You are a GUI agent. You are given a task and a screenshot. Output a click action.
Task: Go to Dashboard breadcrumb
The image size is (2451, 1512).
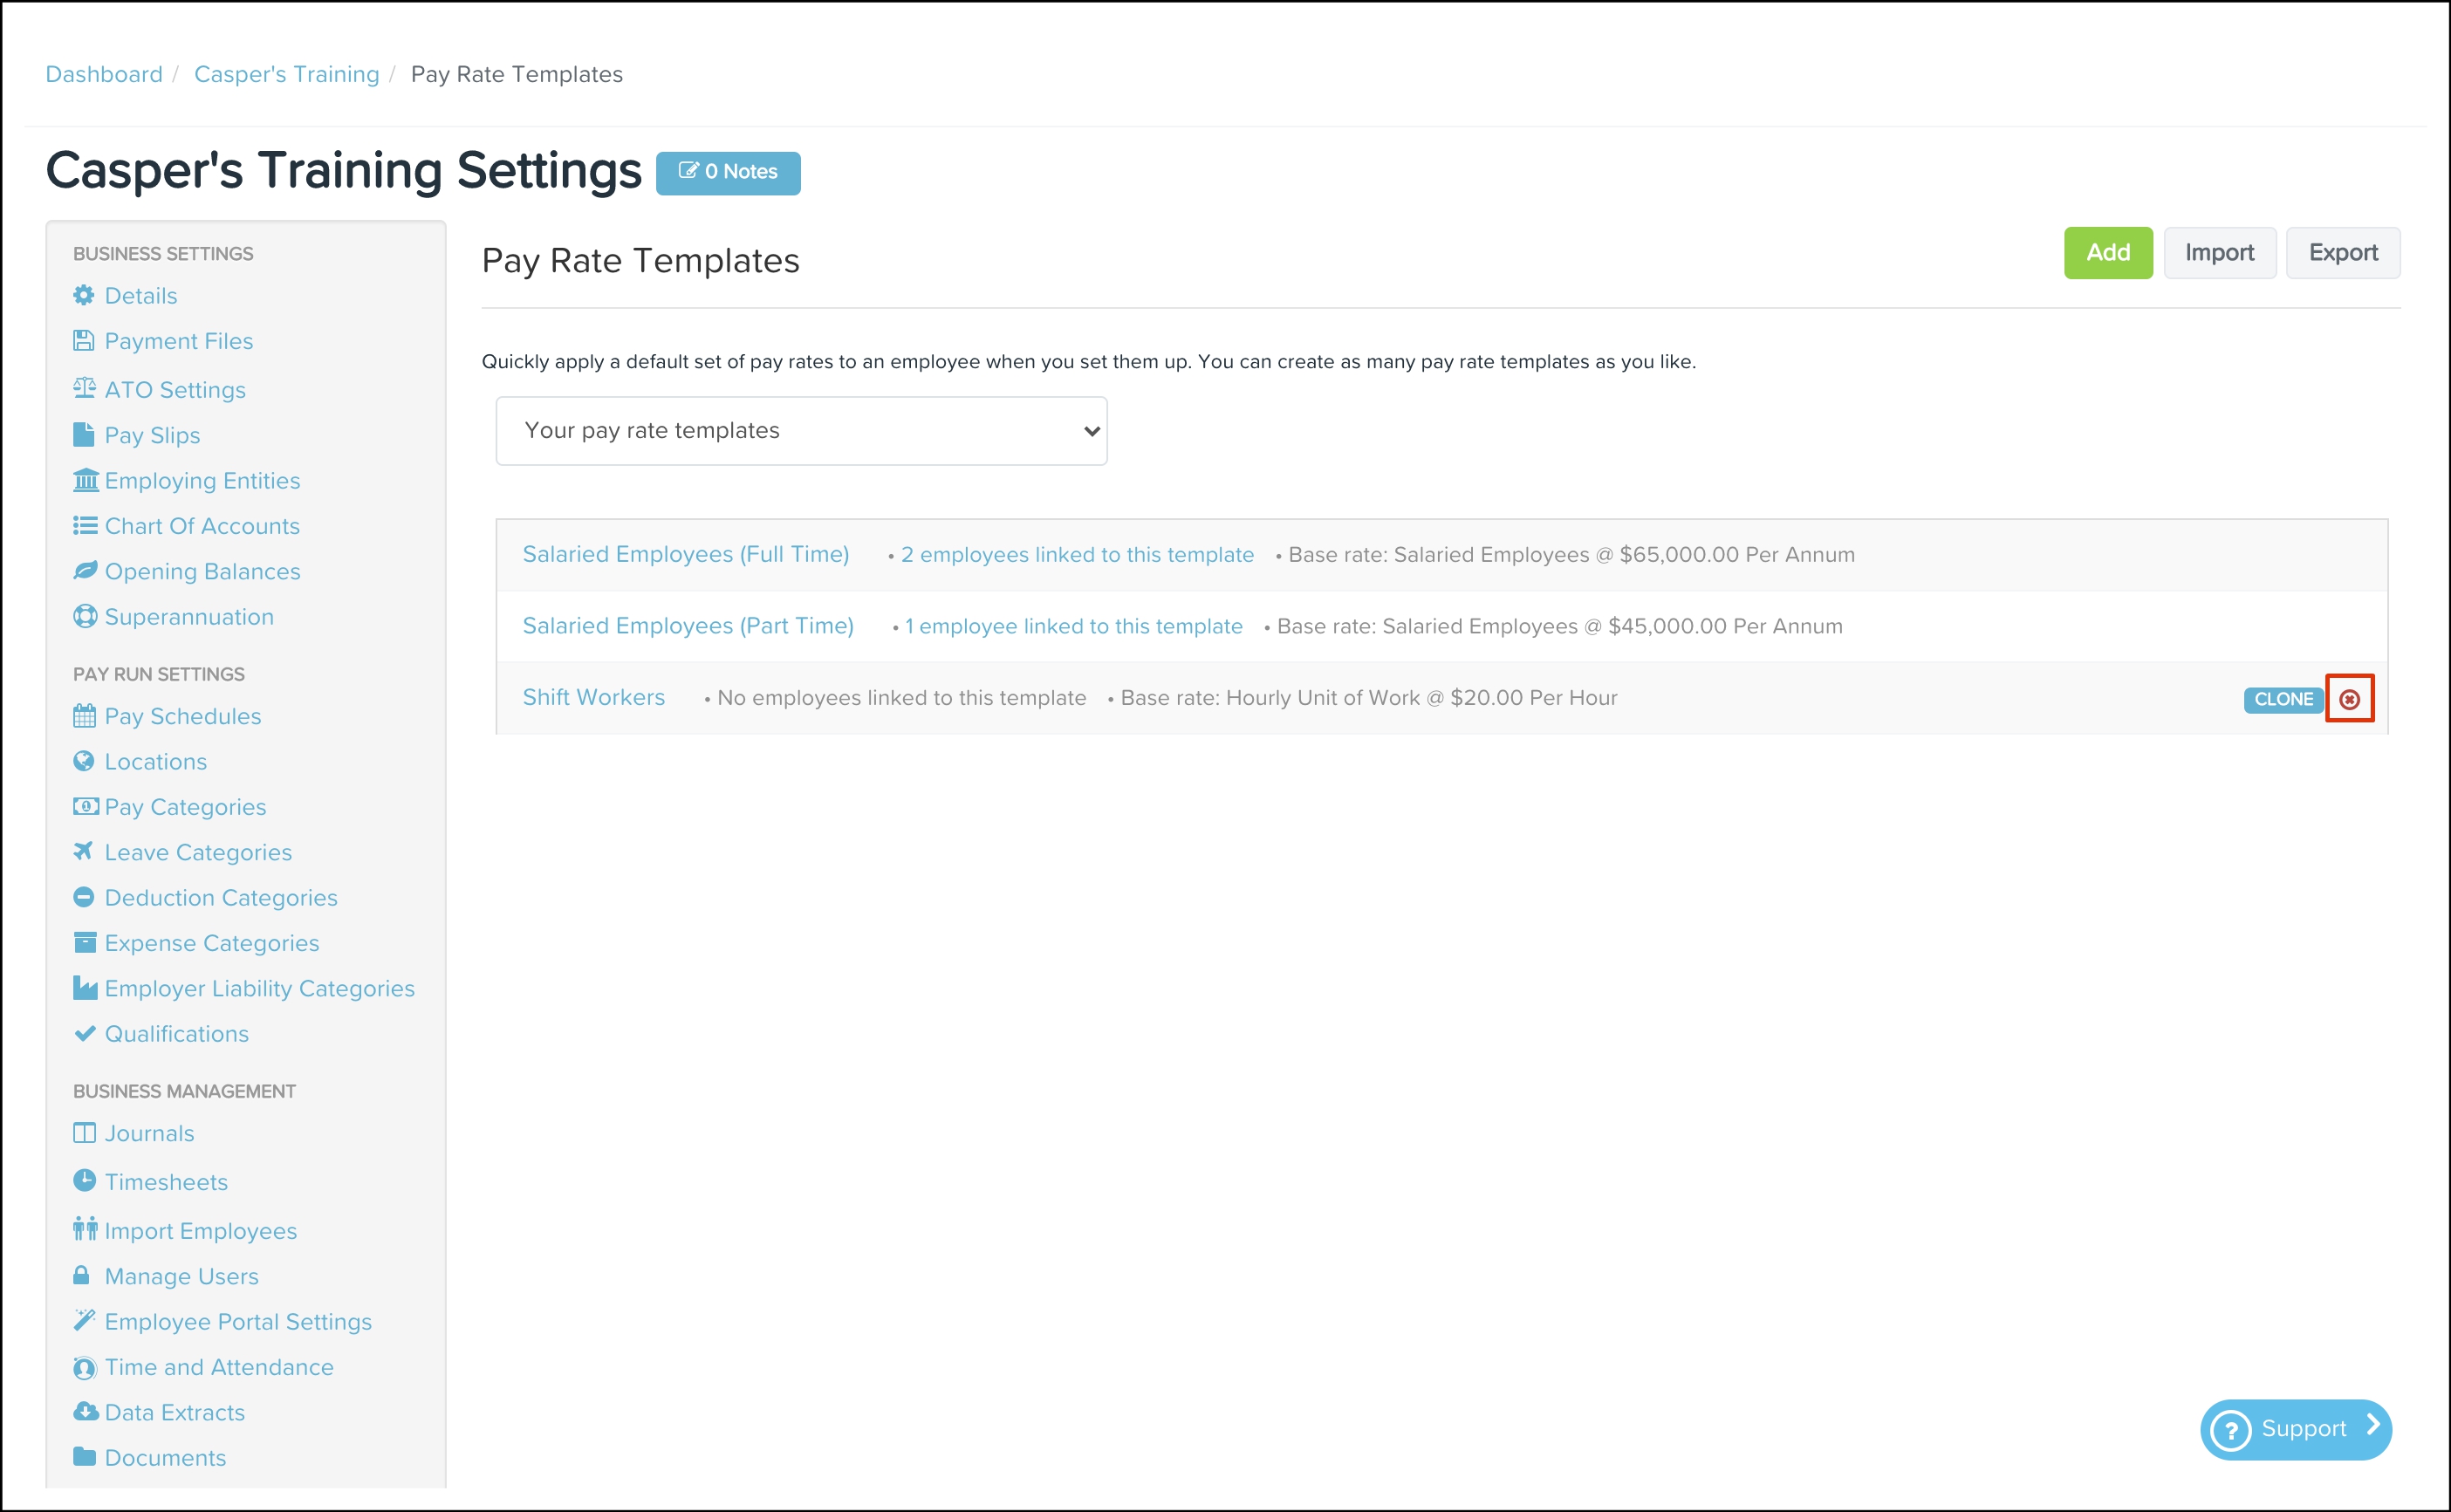click(x=104, y=74)
